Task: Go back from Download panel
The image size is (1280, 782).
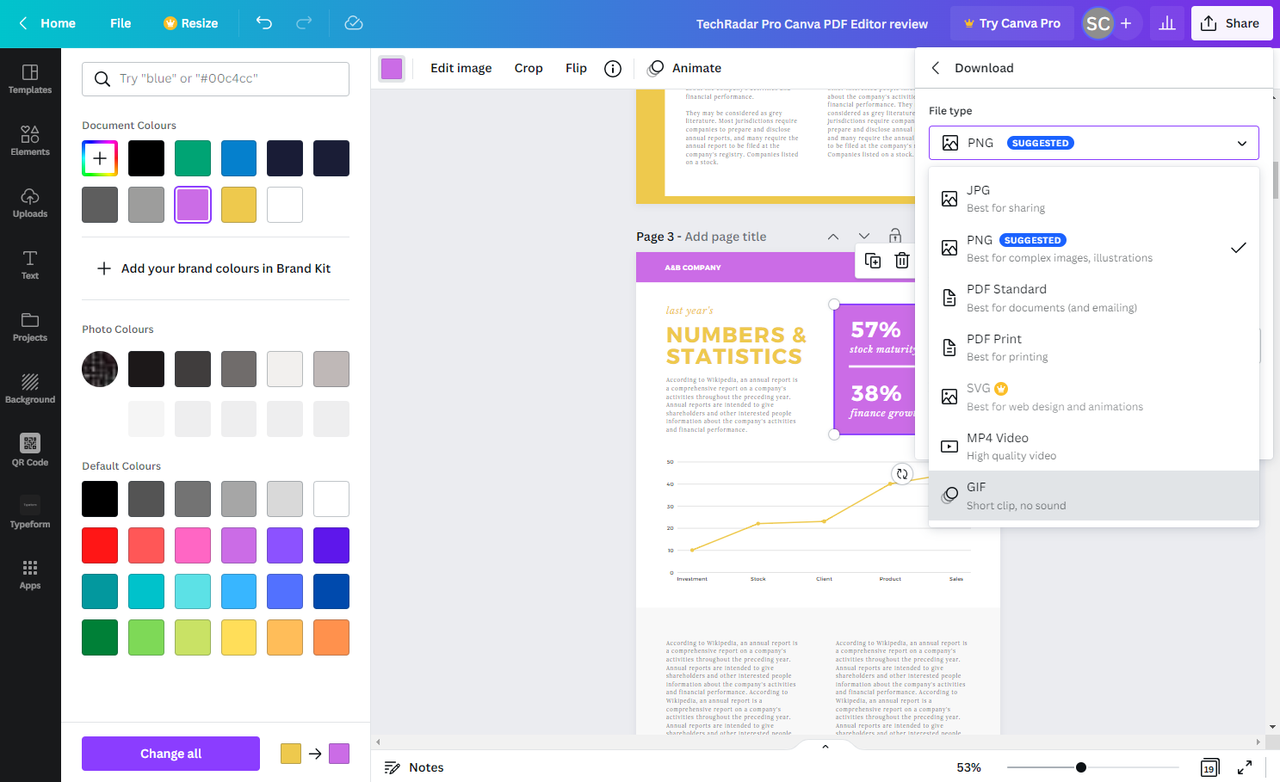Action: 936,68
